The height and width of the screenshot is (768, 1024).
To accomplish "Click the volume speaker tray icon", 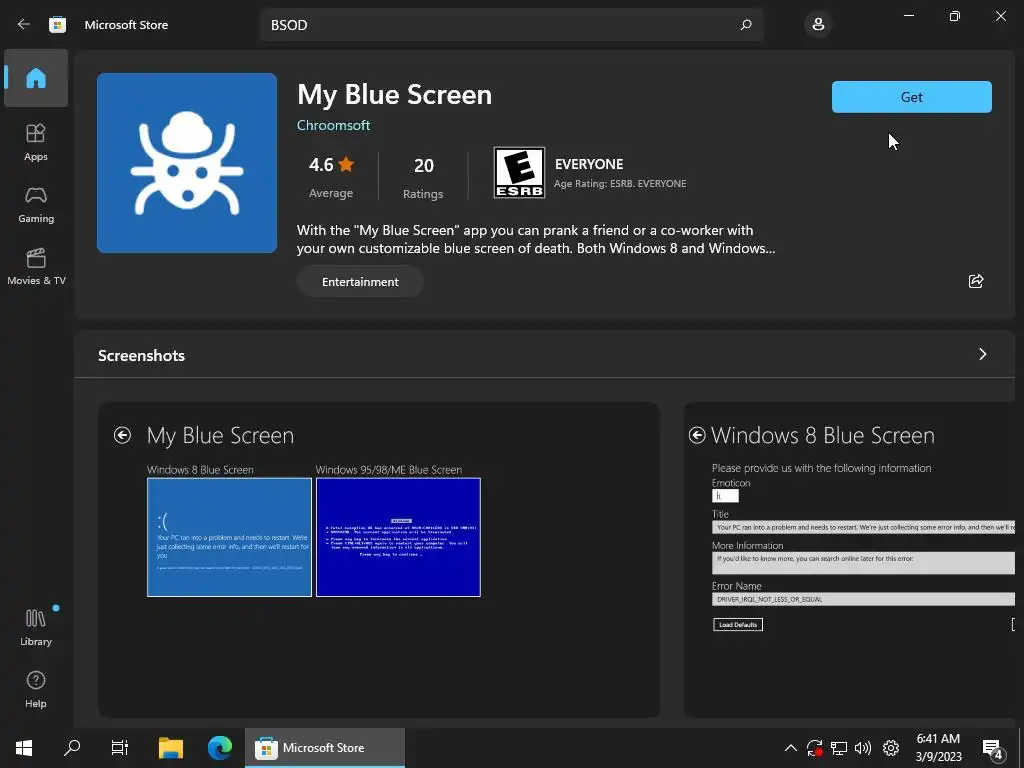I will [x=863, y=748].
